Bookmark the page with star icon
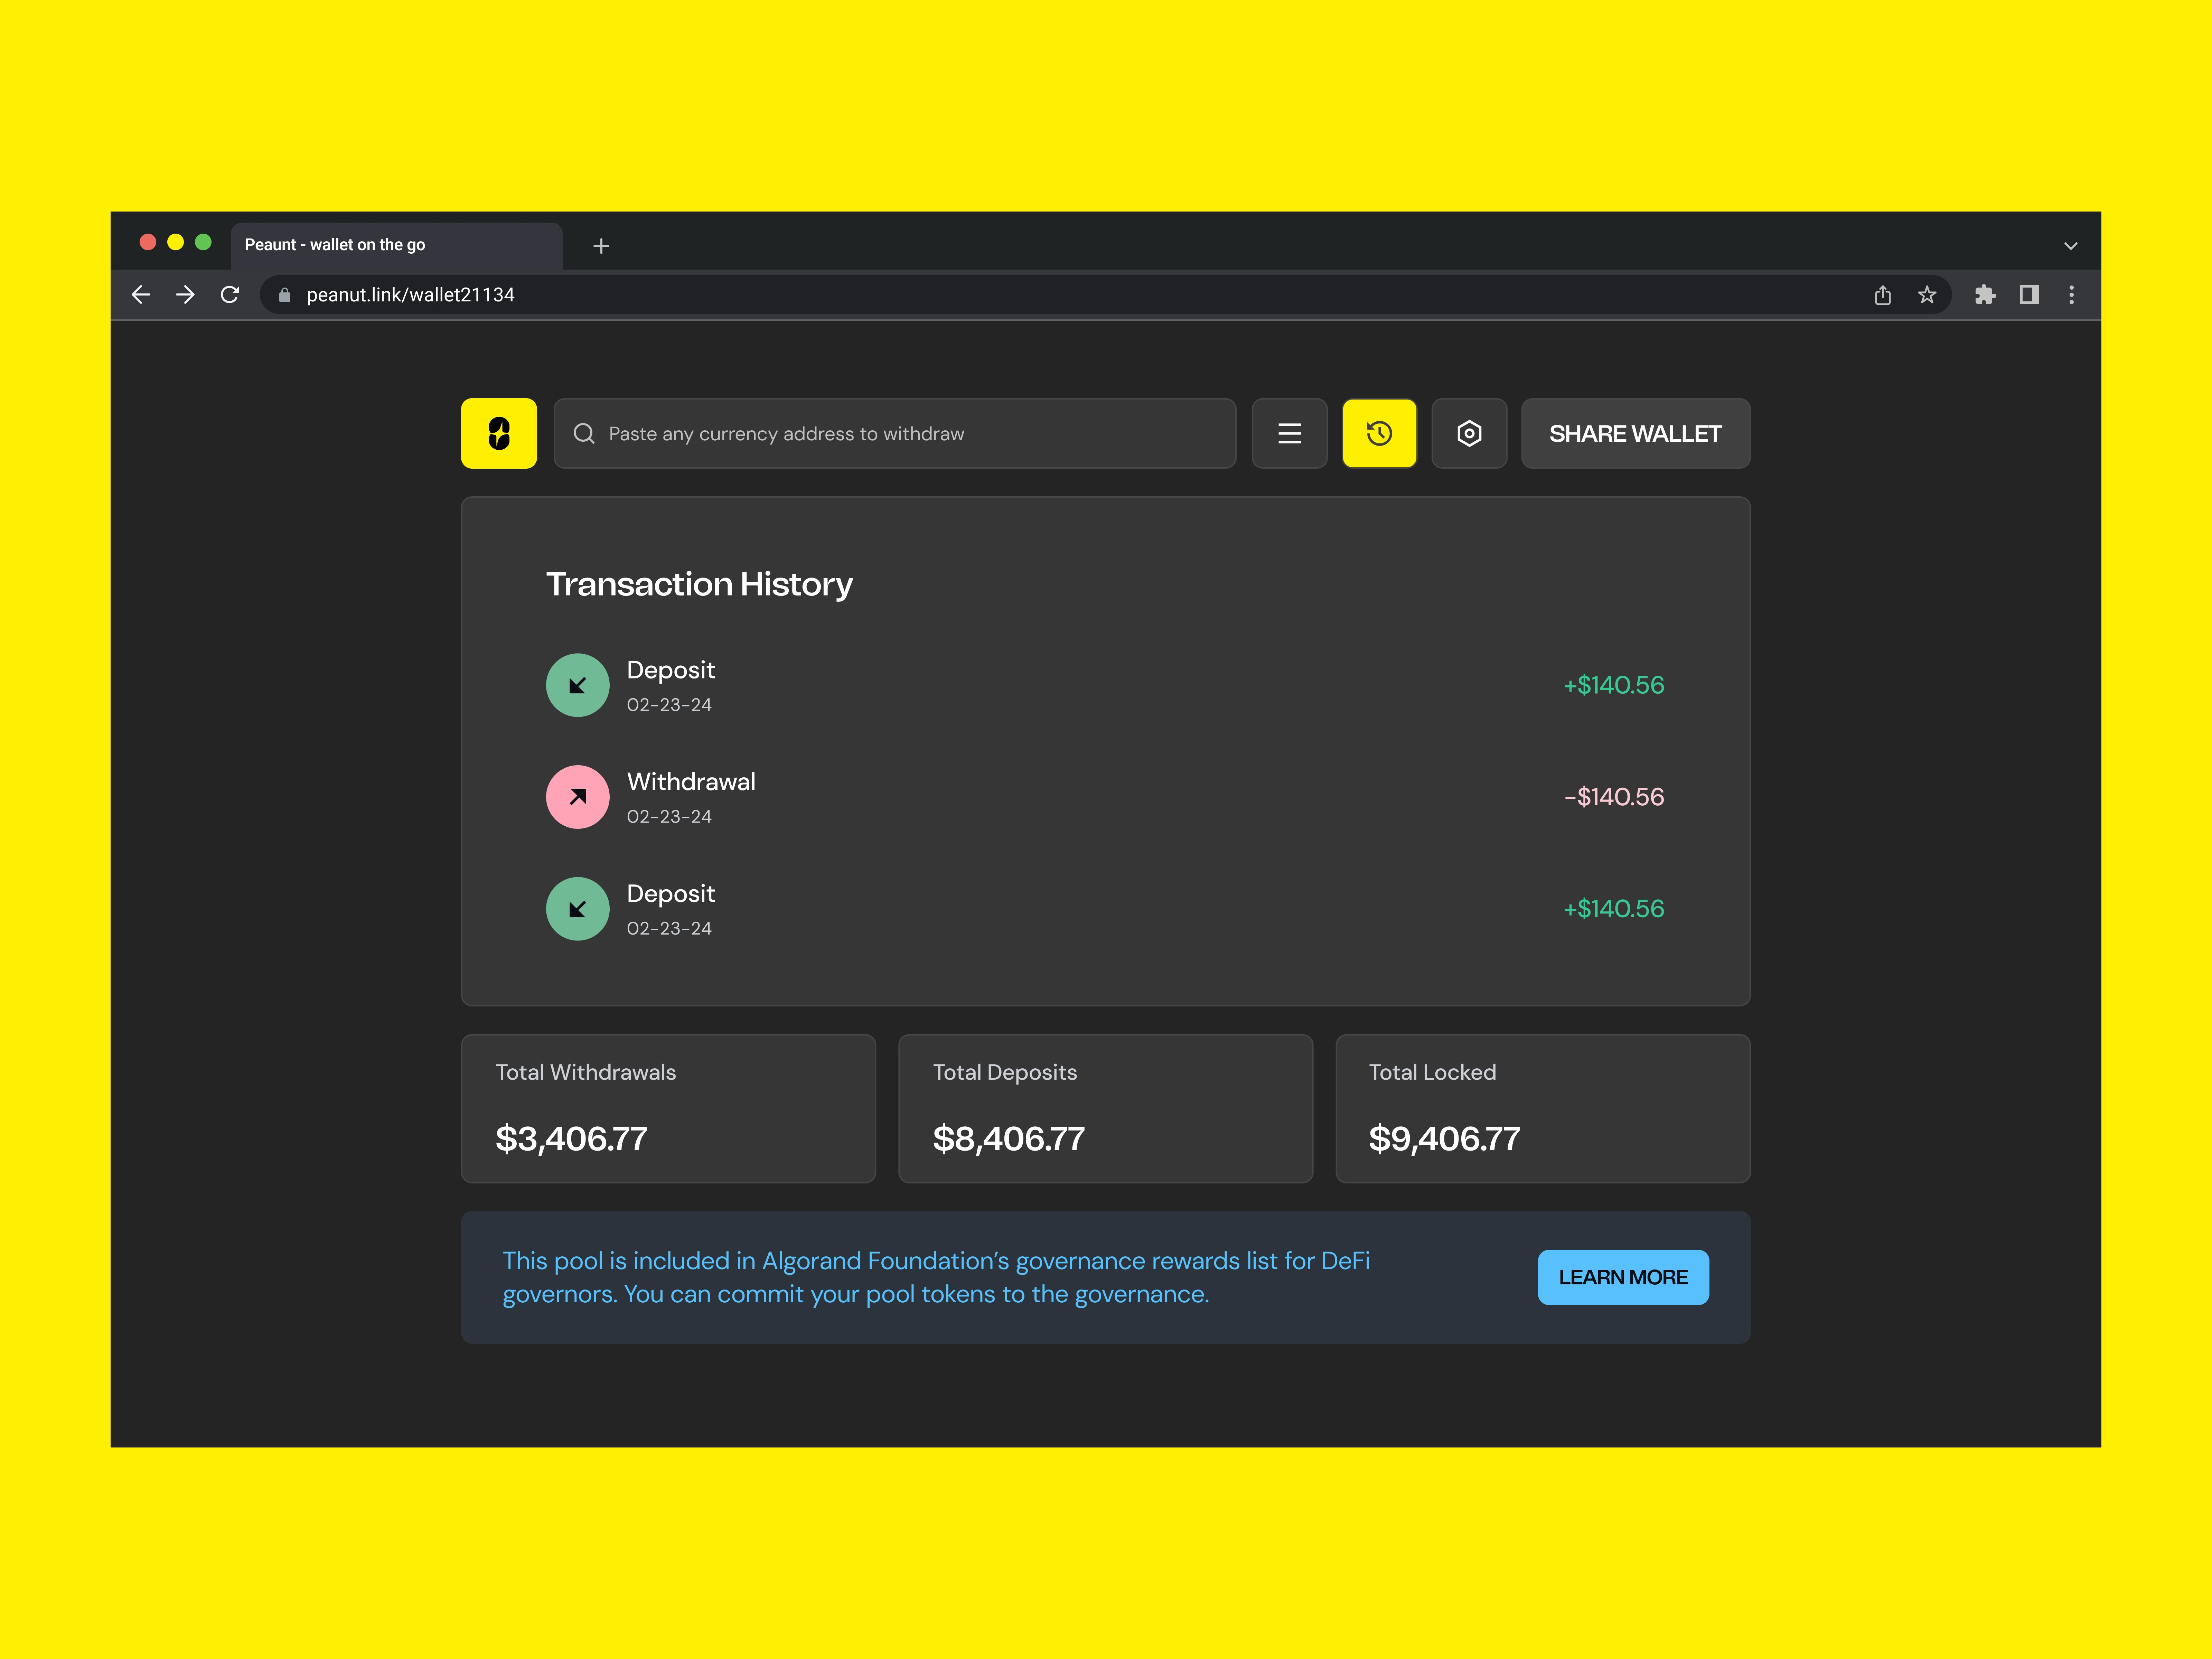 [1926, 295]
